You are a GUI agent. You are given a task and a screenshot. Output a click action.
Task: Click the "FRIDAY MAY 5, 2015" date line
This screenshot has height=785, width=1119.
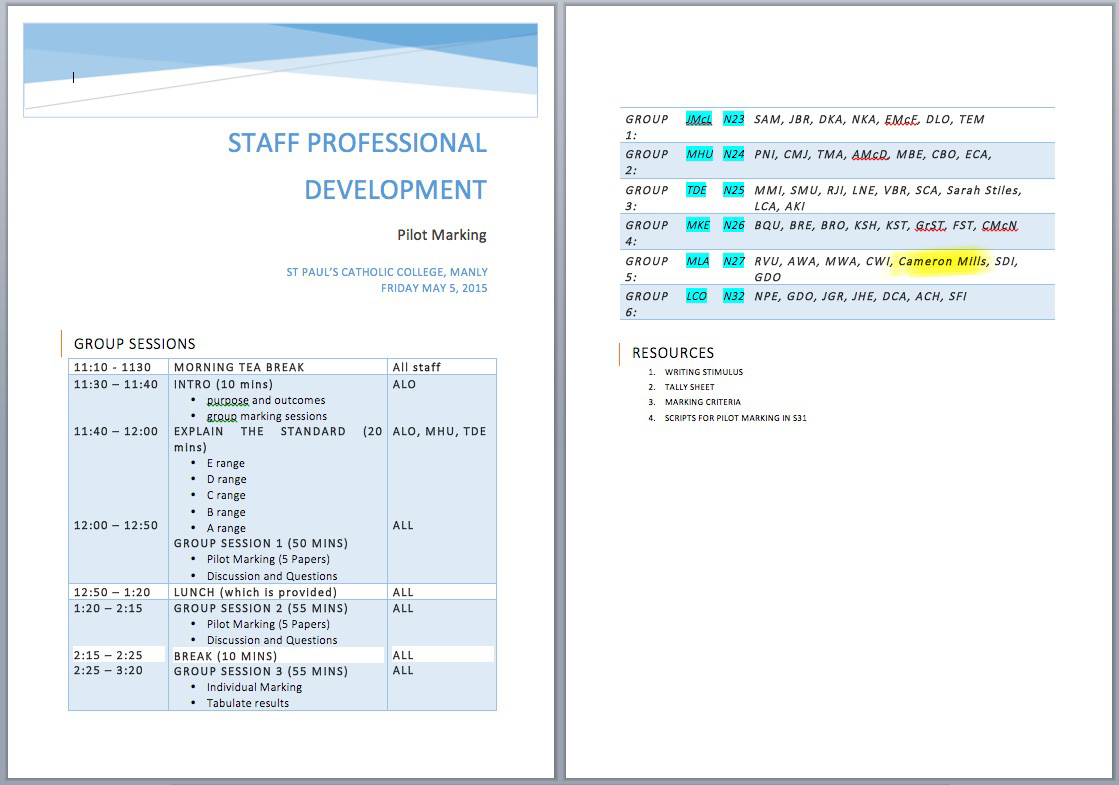coord(434,288)
